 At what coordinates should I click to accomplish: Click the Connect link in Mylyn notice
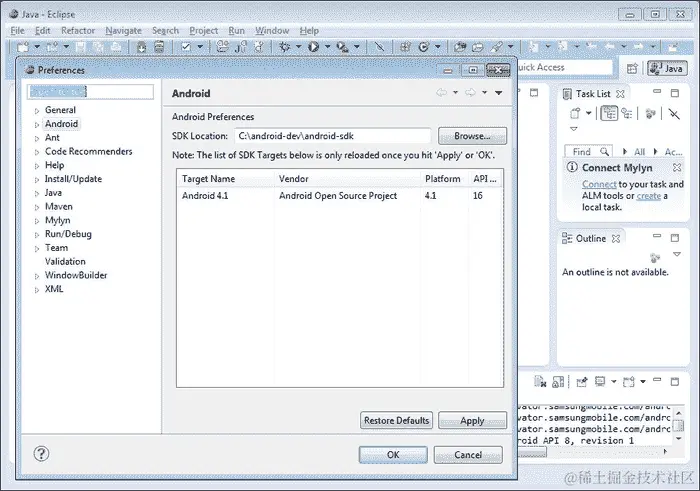pyautogui.click(x=599, y=184)
